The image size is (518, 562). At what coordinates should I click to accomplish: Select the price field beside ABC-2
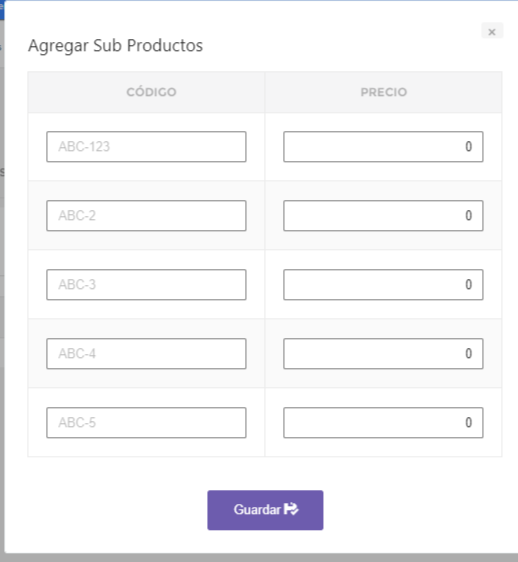383,215
